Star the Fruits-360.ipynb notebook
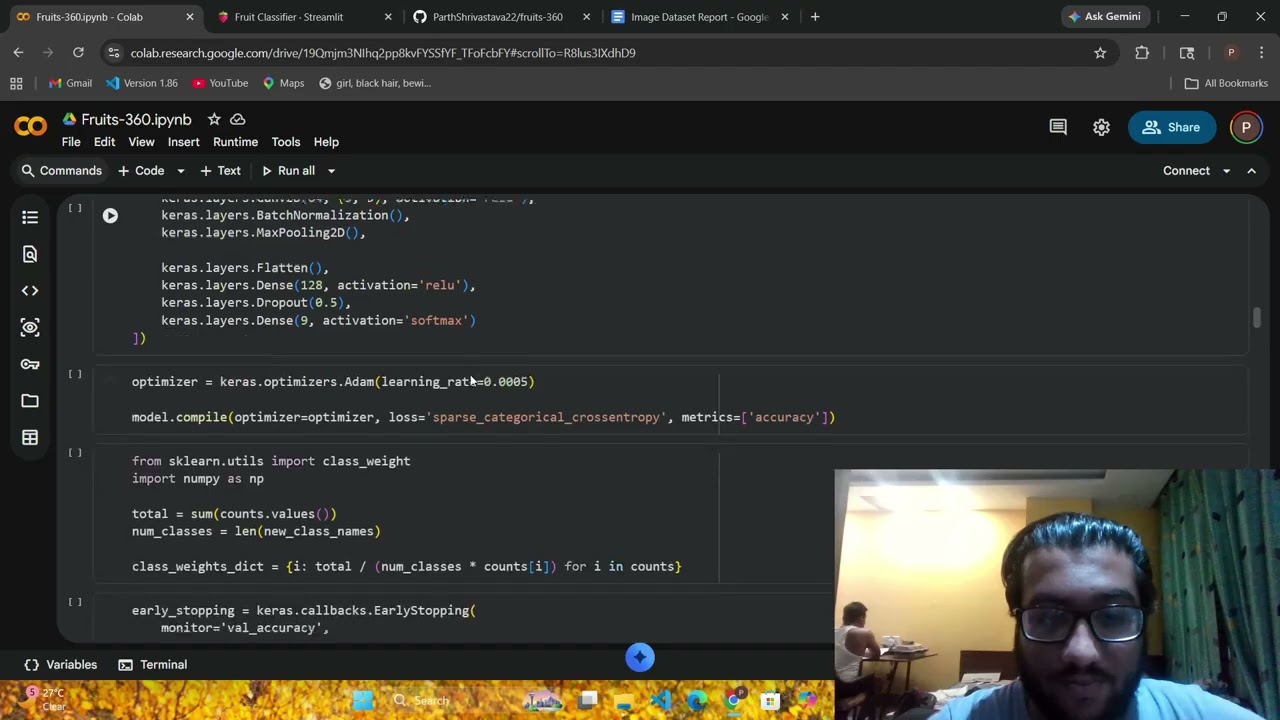 click(214, 119)
